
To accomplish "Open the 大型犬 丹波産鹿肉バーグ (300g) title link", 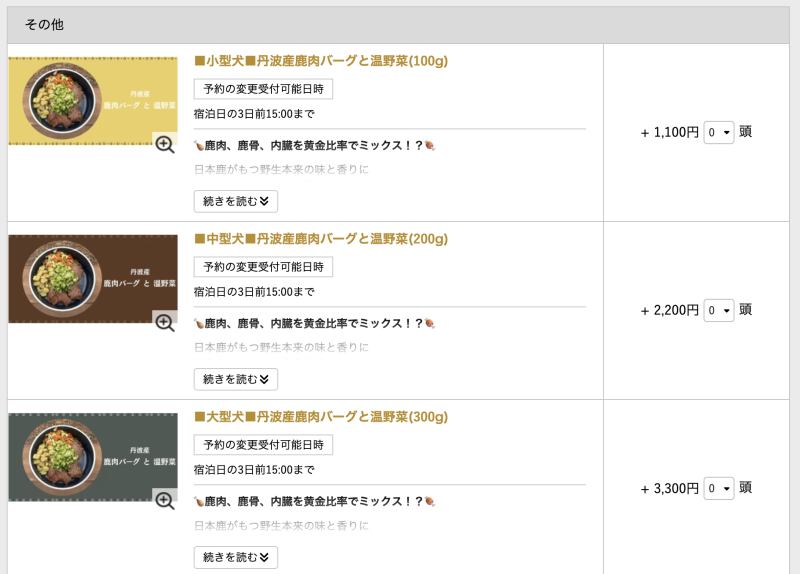I will [320, 417].
